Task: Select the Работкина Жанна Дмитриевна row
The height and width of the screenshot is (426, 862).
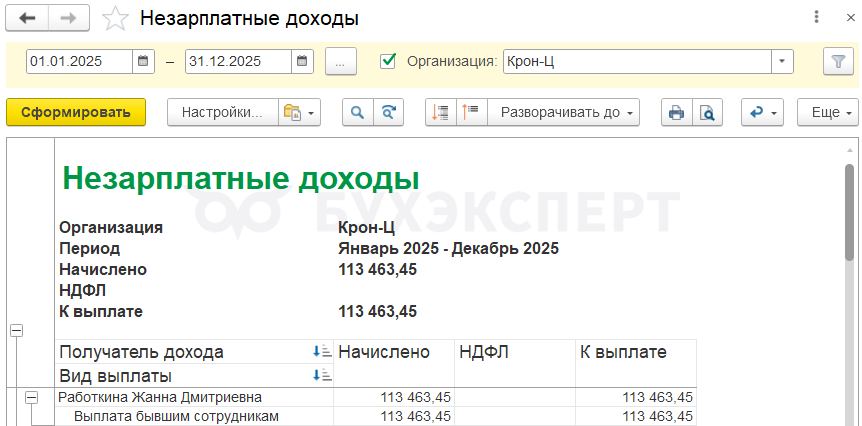Action: pyautogui.click(x=376, y=397)
